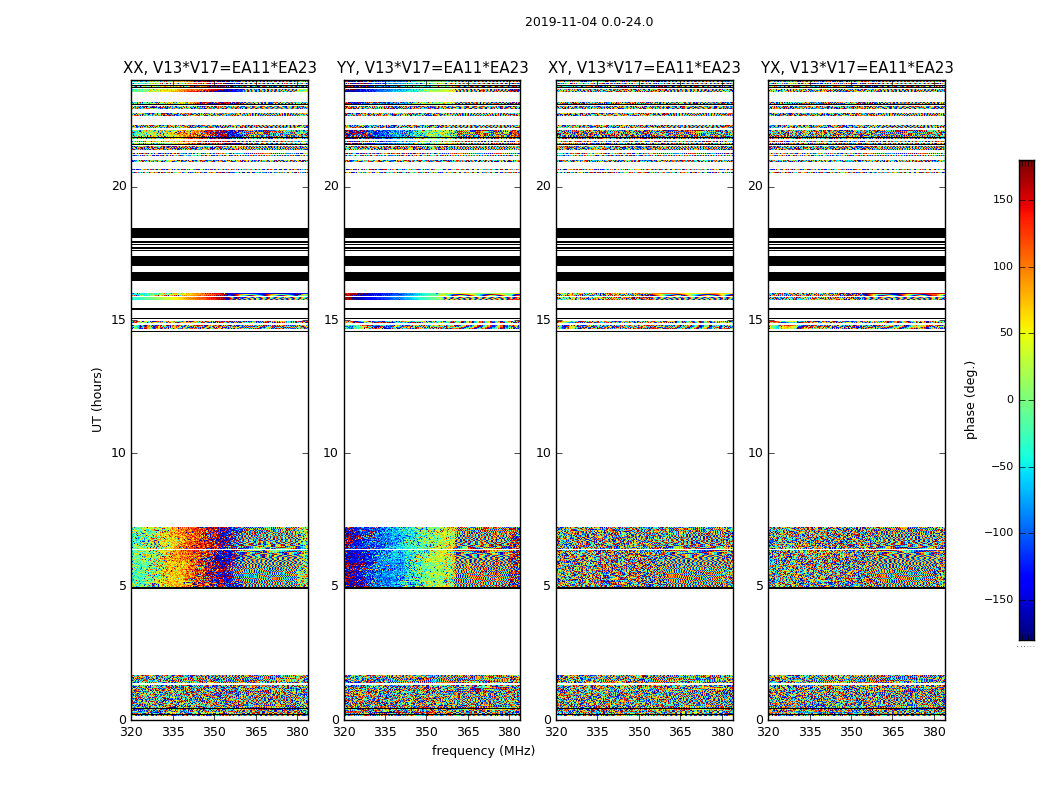Select the YX panel title label
Screen dimensions: 1050x800
tap(857, 68)
